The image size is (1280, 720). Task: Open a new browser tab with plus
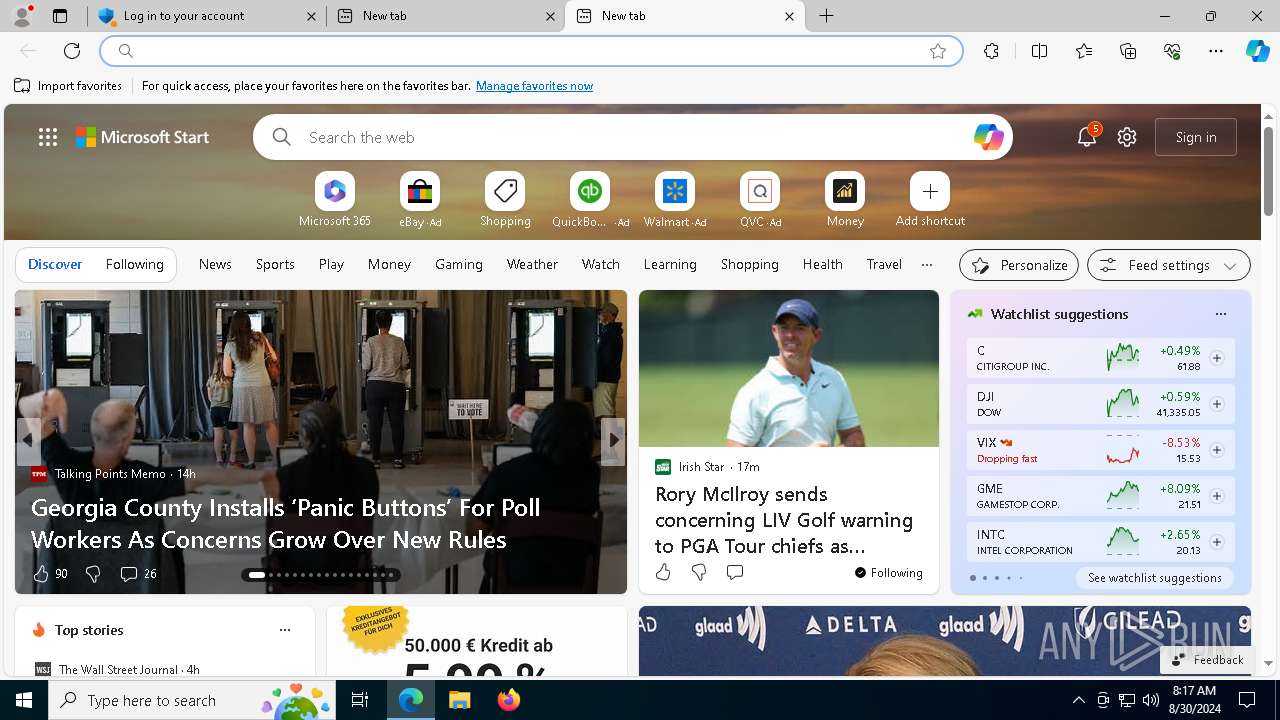coord(827,16)
